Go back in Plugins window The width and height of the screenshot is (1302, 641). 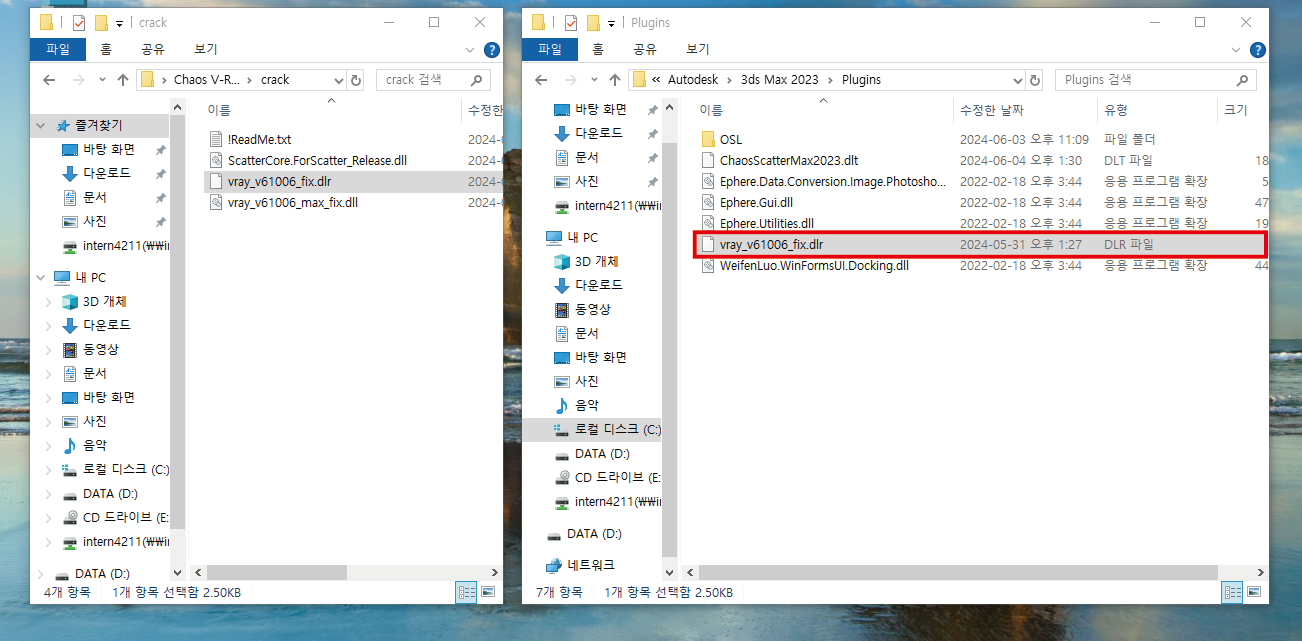pos(541,80)
